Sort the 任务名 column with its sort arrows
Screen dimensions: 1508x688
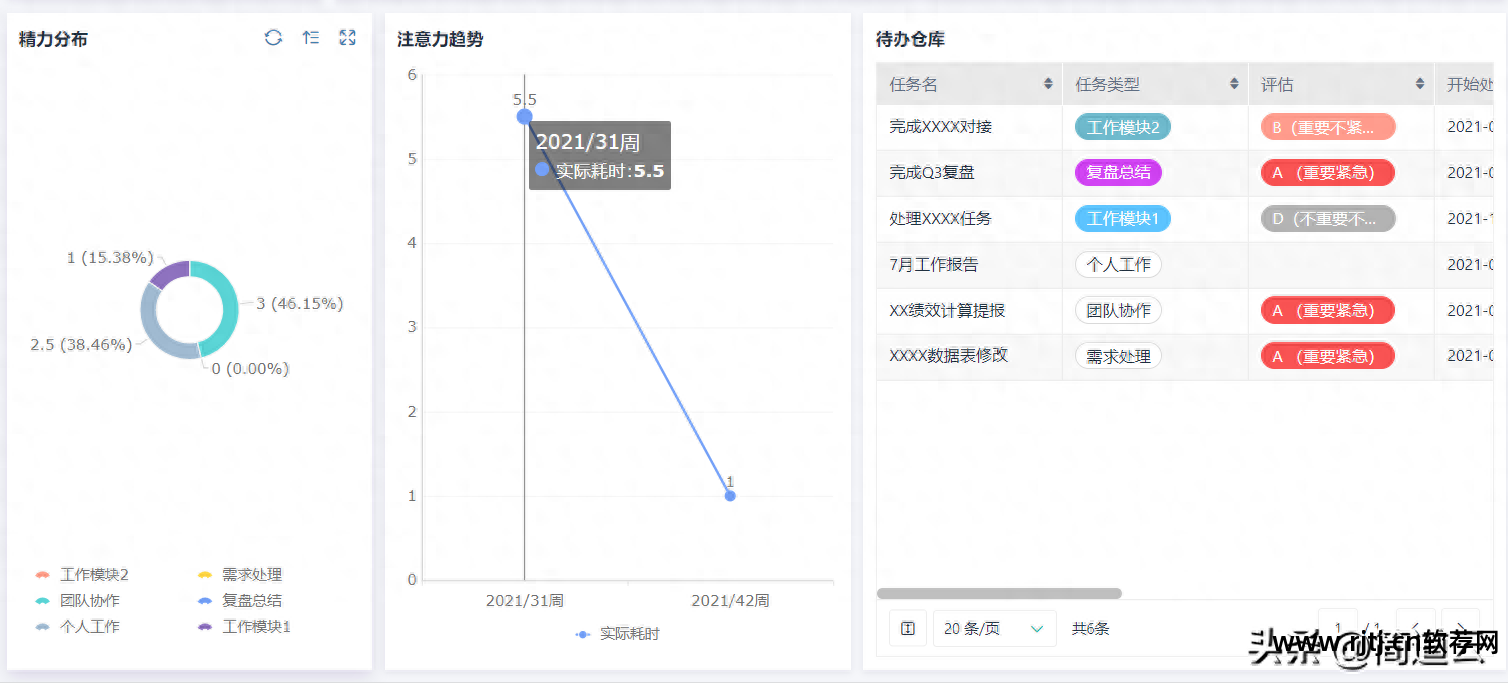coord(1046,84)
